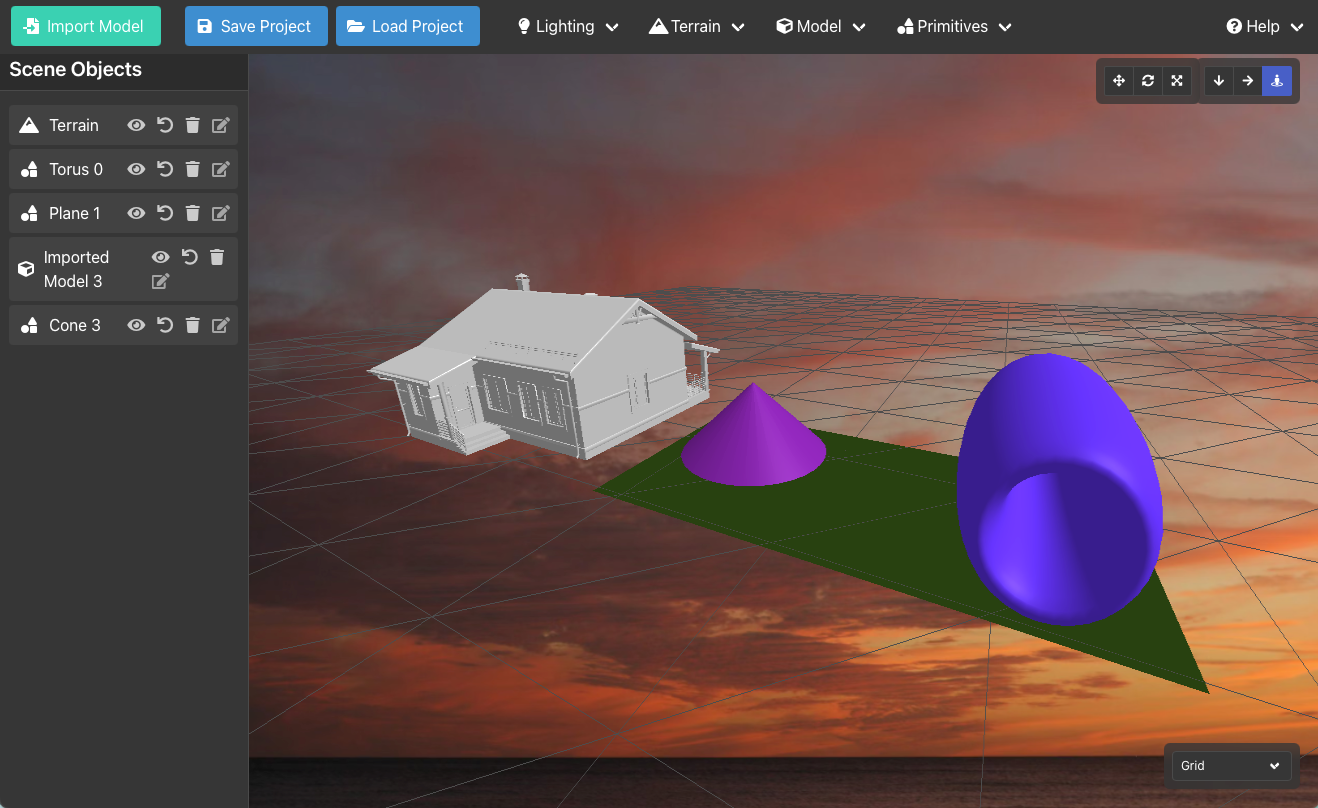Viewport: 1318px width, 808px height.
Task: Select the move (translate) gizmo tool
Action: (1119, 81)
